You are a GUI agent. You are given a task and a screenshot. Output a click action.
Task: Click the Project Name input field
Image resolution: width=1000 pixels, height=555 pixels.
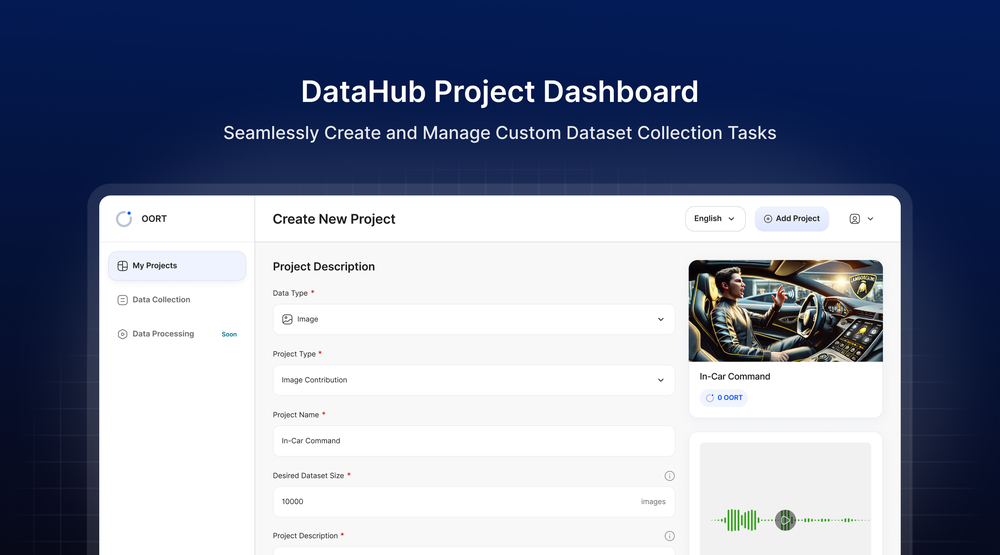click(x=473, y=441)
